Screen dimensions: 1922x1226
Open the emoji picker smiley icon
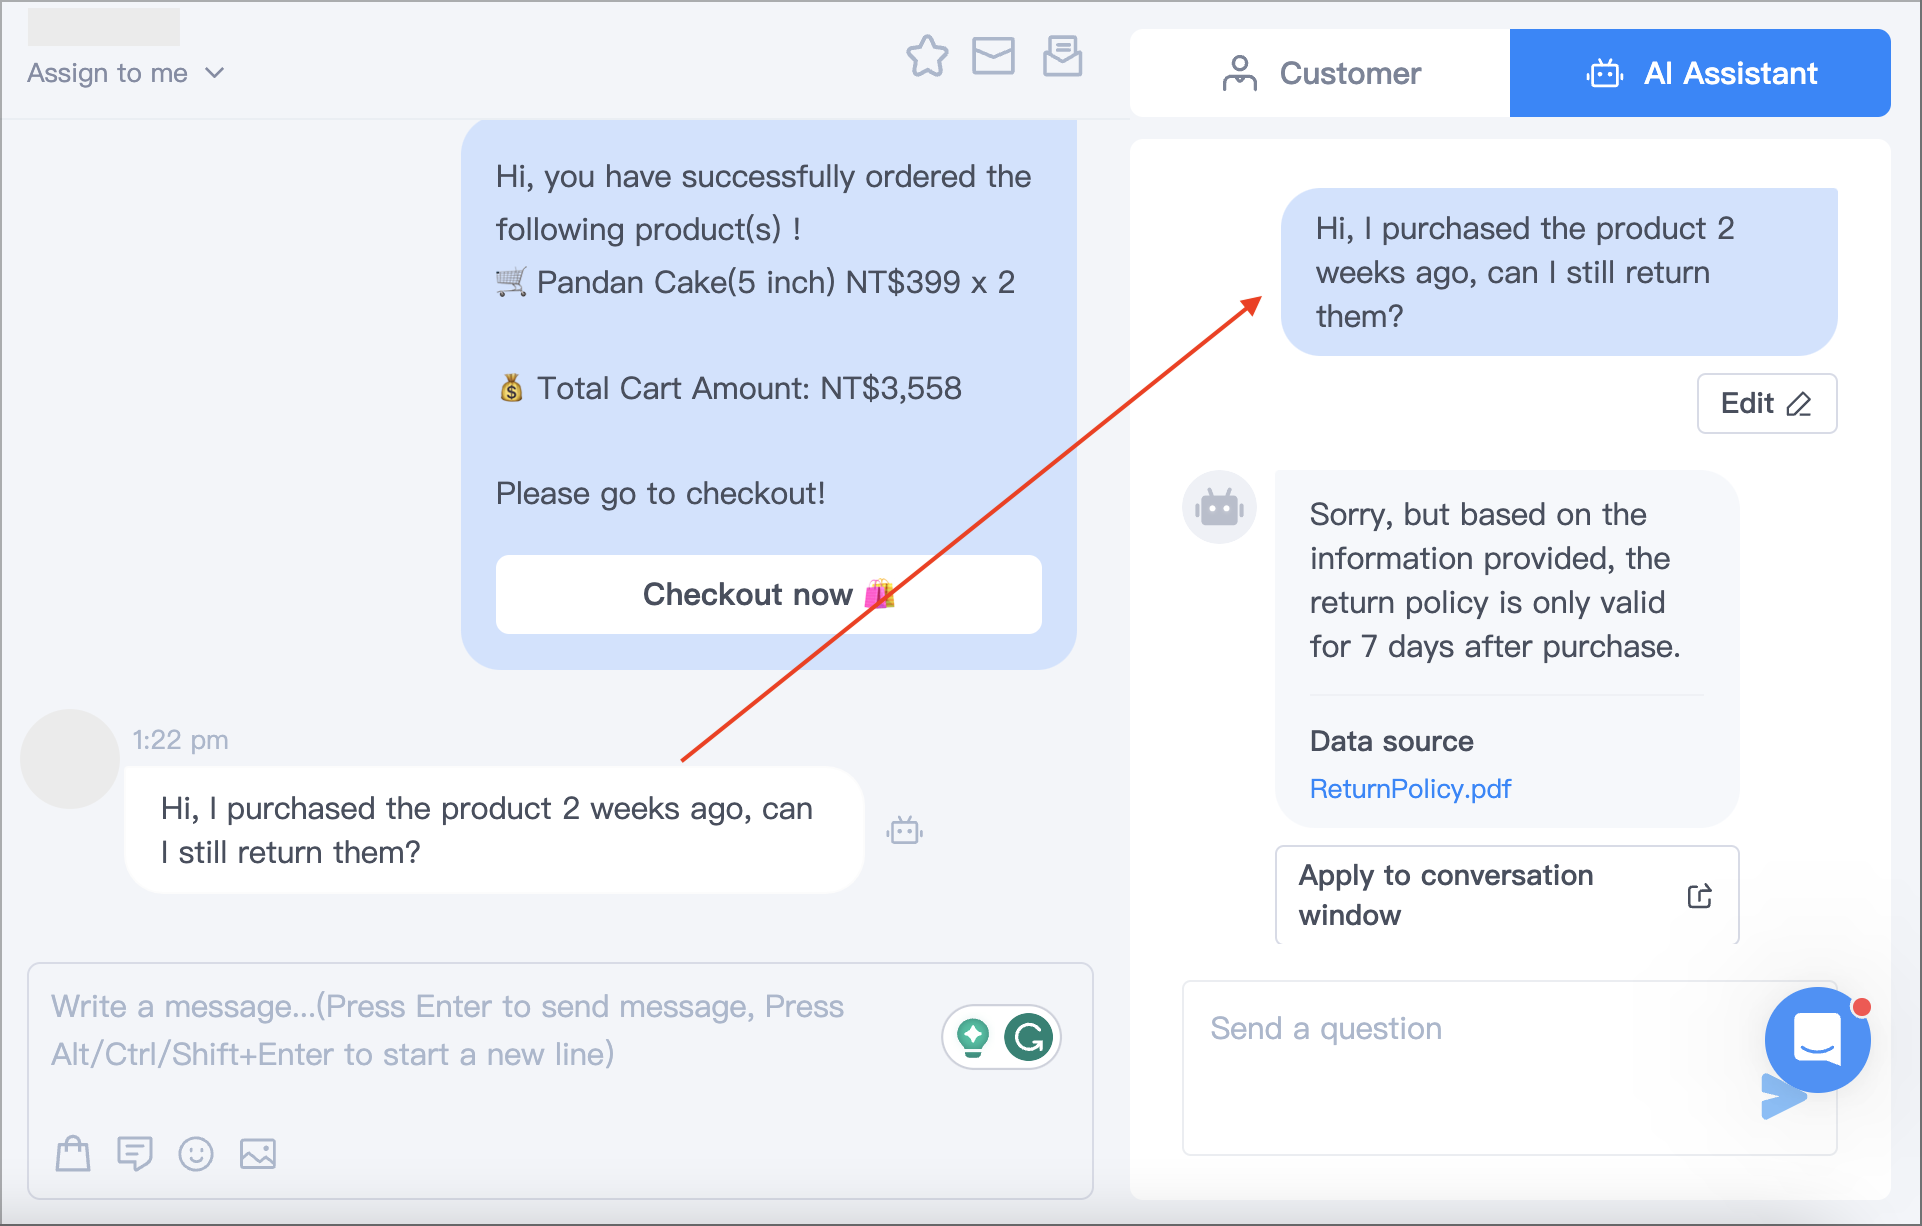(x=196, y=1153)
